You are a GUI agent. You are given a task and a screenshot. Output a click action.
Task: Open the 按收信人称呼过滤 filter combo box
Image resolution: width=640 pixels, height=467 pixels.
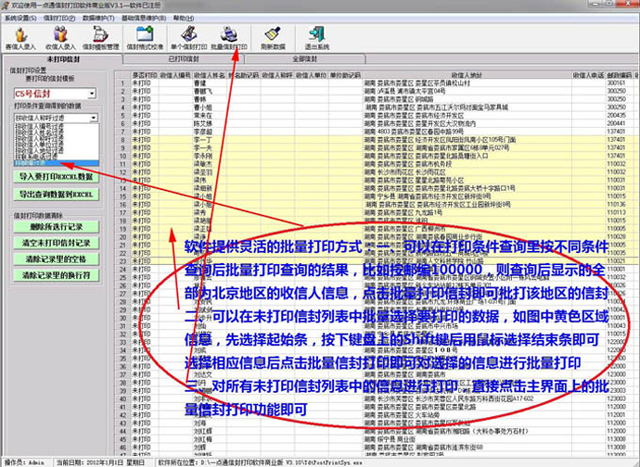pos(93,118)
